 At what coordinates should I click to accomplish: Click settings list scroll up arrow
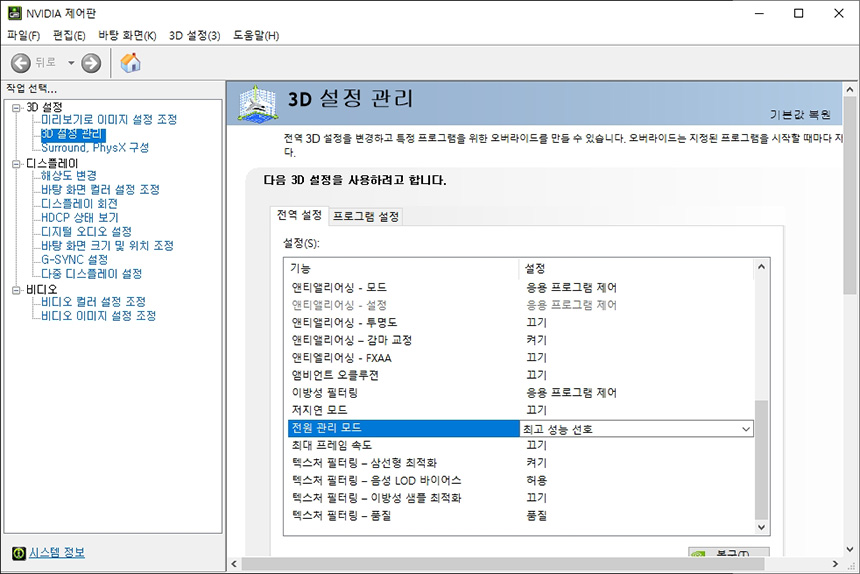pos(761,266)
